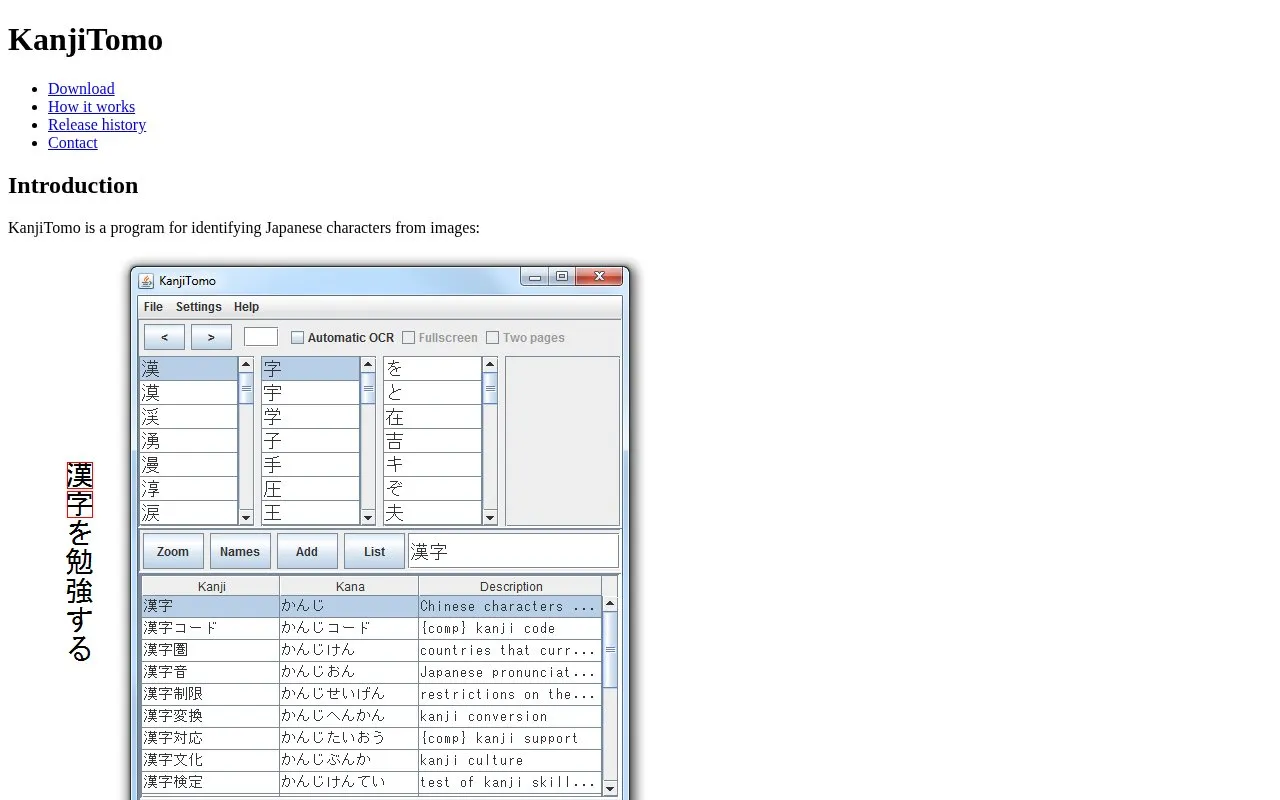The image size is (1280, 800).
Task: Select the 漢字圏 dictionary row
Action: pos(371,650)
